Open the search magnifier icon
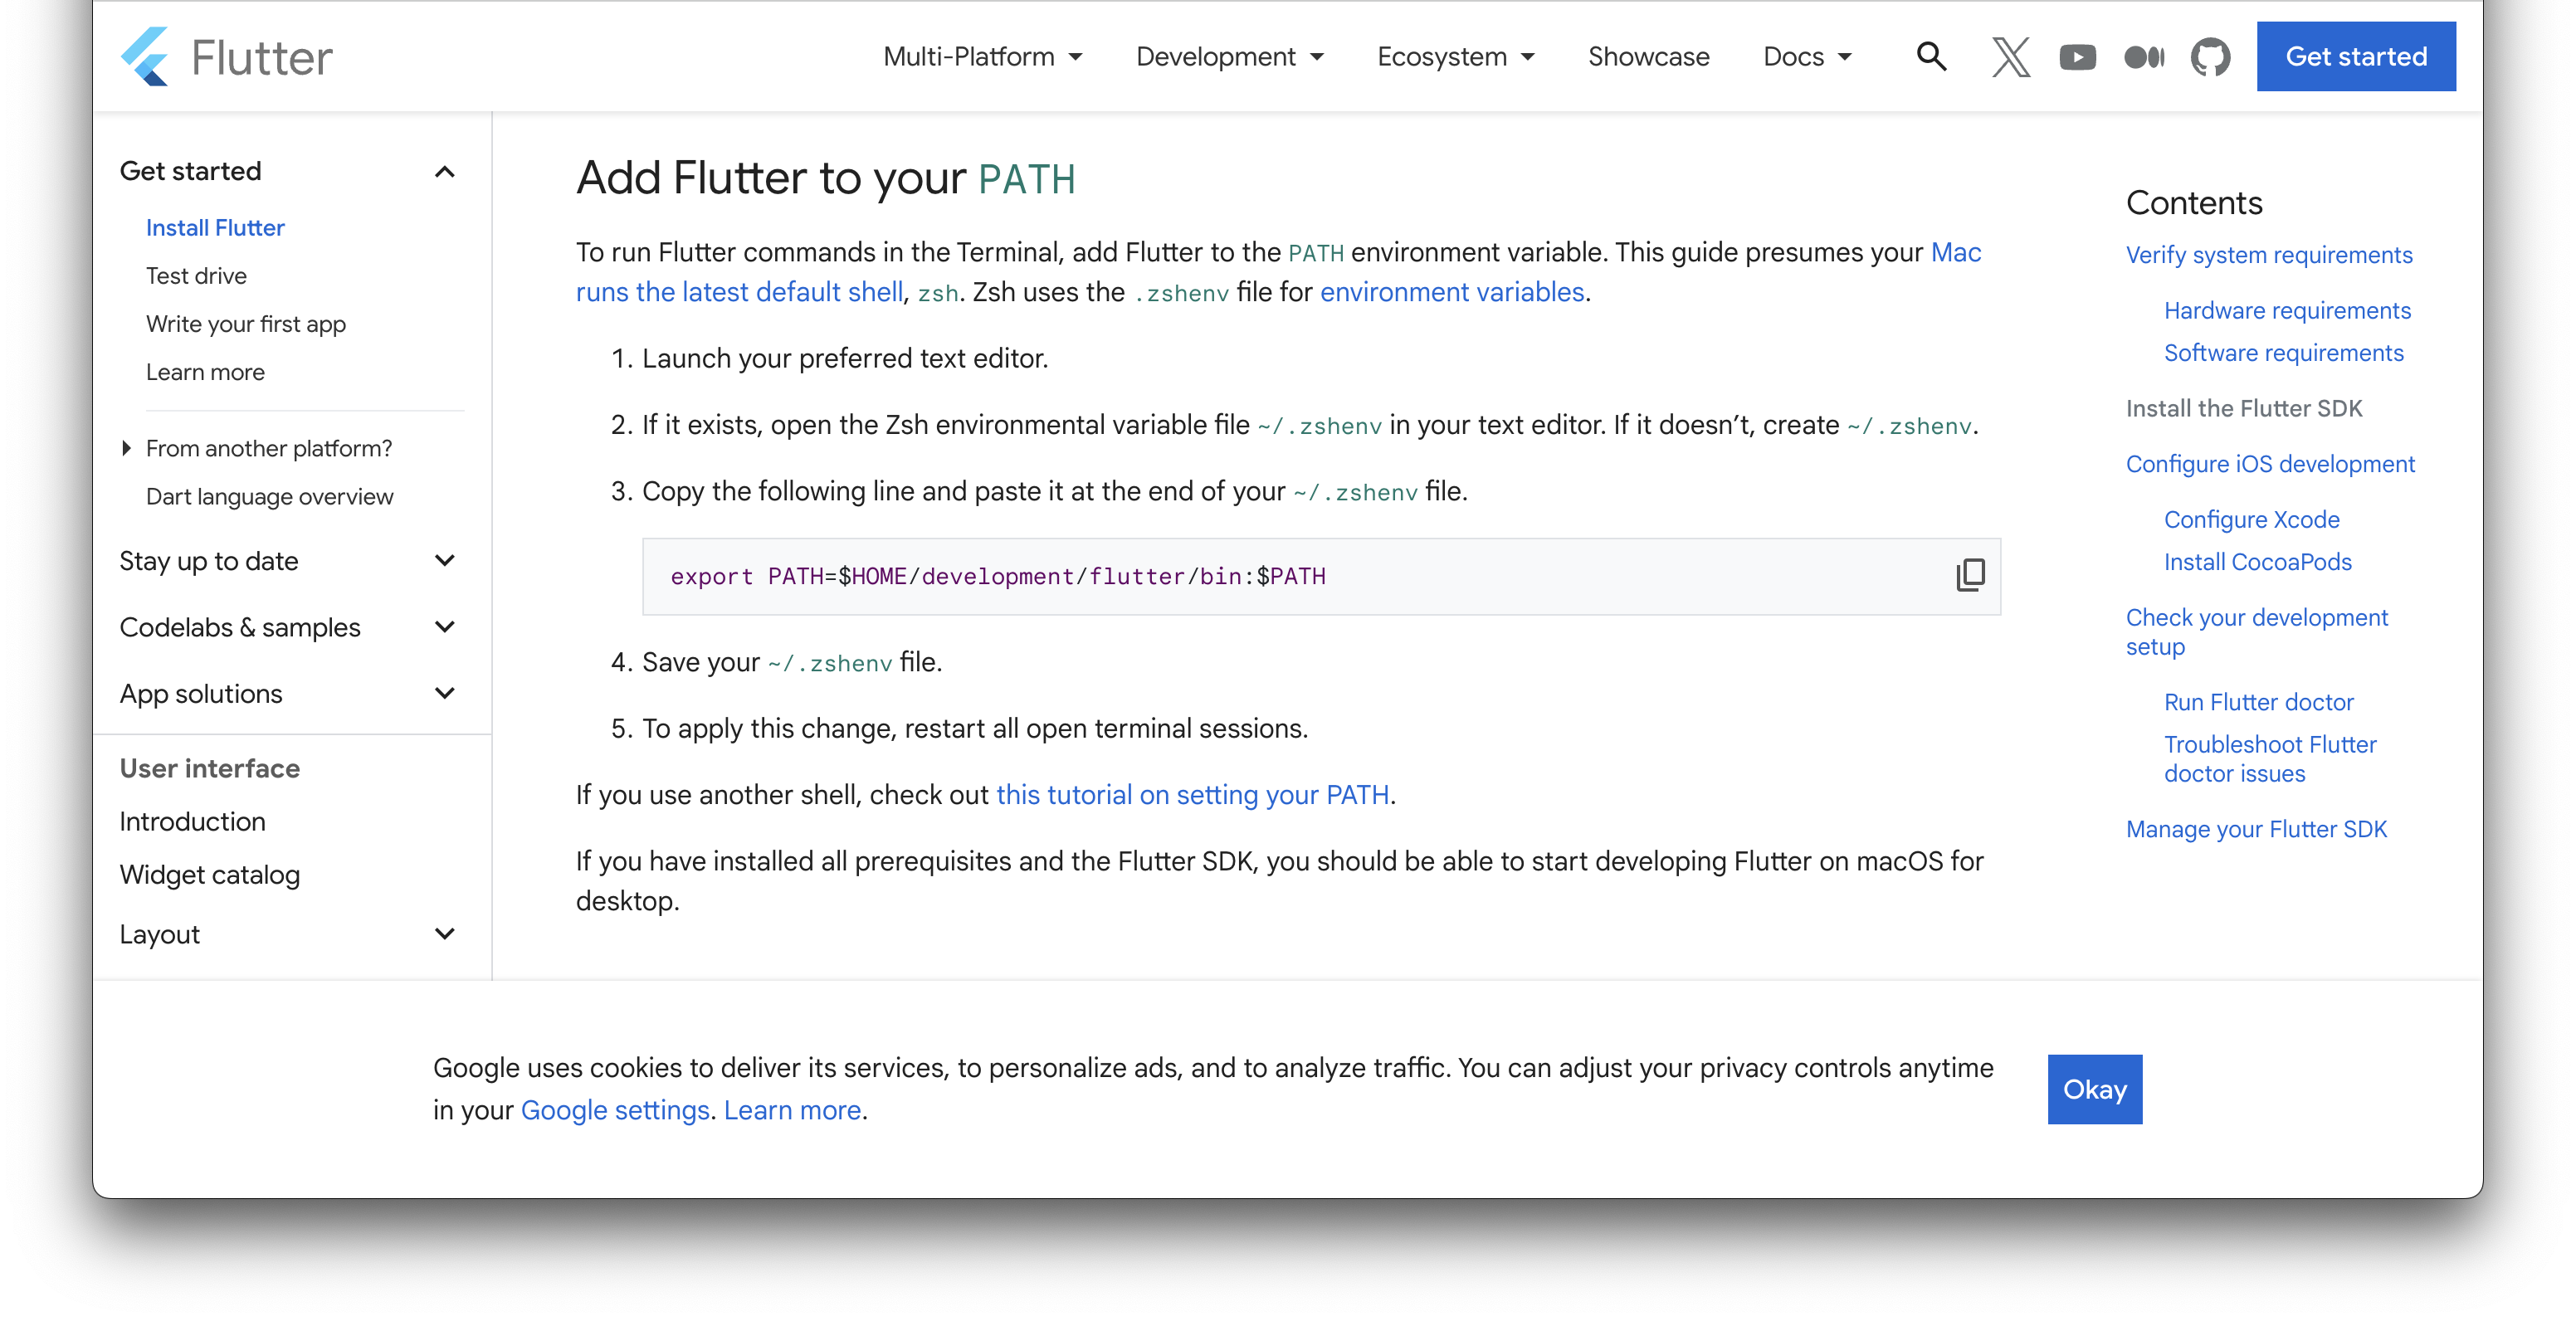The height and width of the screenshot is (1321, 2576). 1931,57
